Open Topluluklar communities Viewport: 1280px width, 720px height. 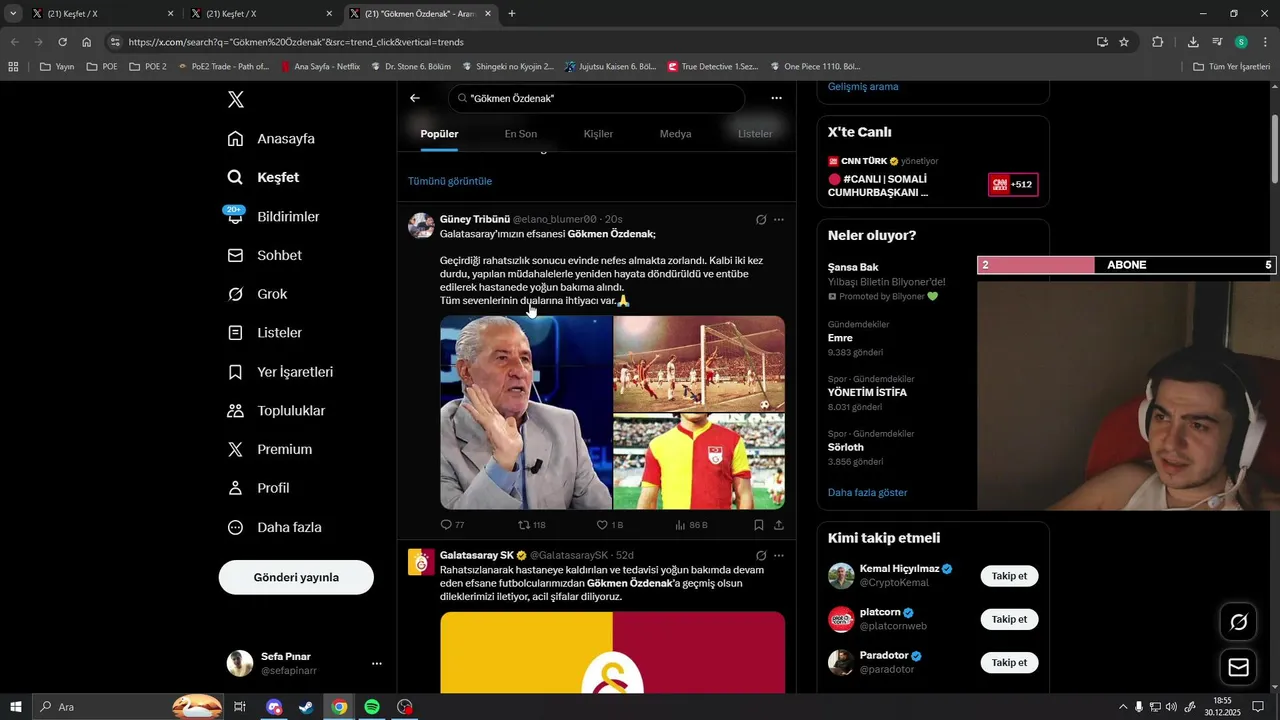tap(277, 411)
